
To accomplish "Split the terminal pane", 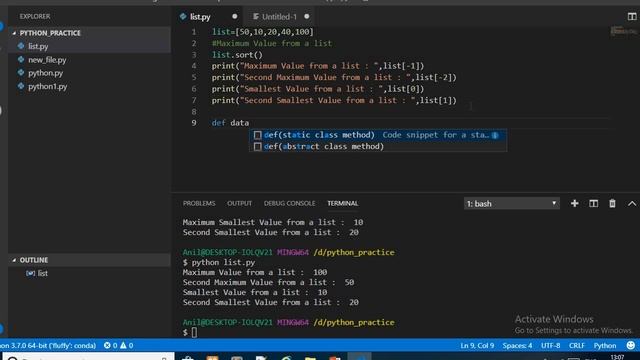I will click(593, 203).
